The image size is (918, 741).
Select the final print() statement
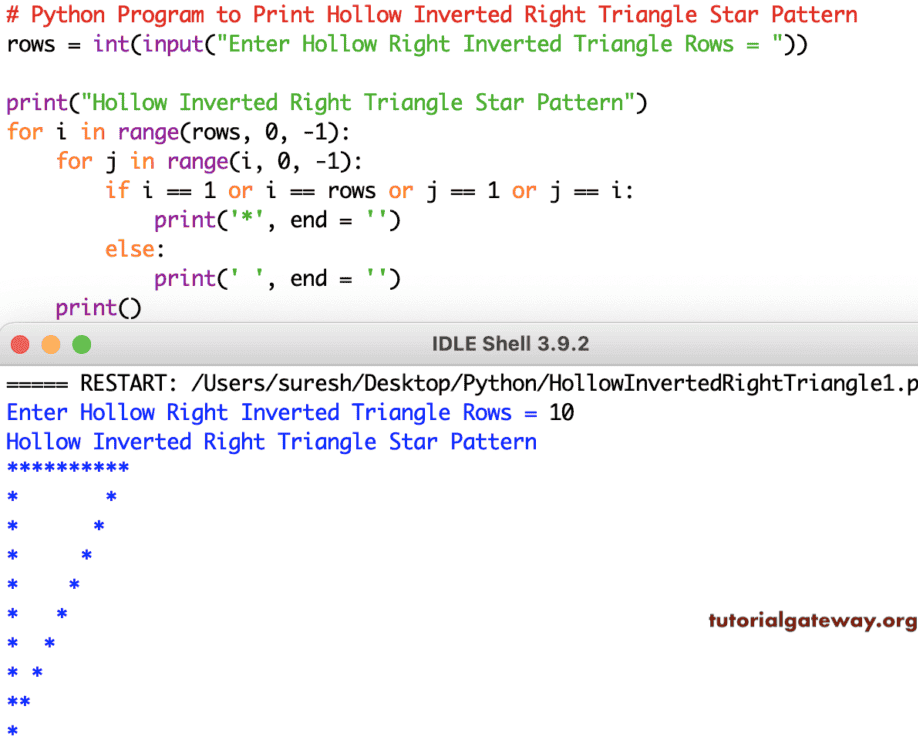click(97, 307)
